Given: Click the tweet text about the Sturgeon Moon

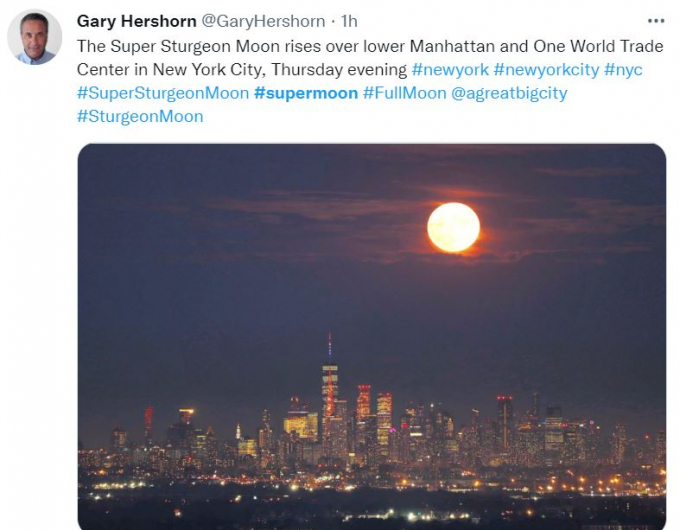Looking at the screenshot, I should coord(370,58).
